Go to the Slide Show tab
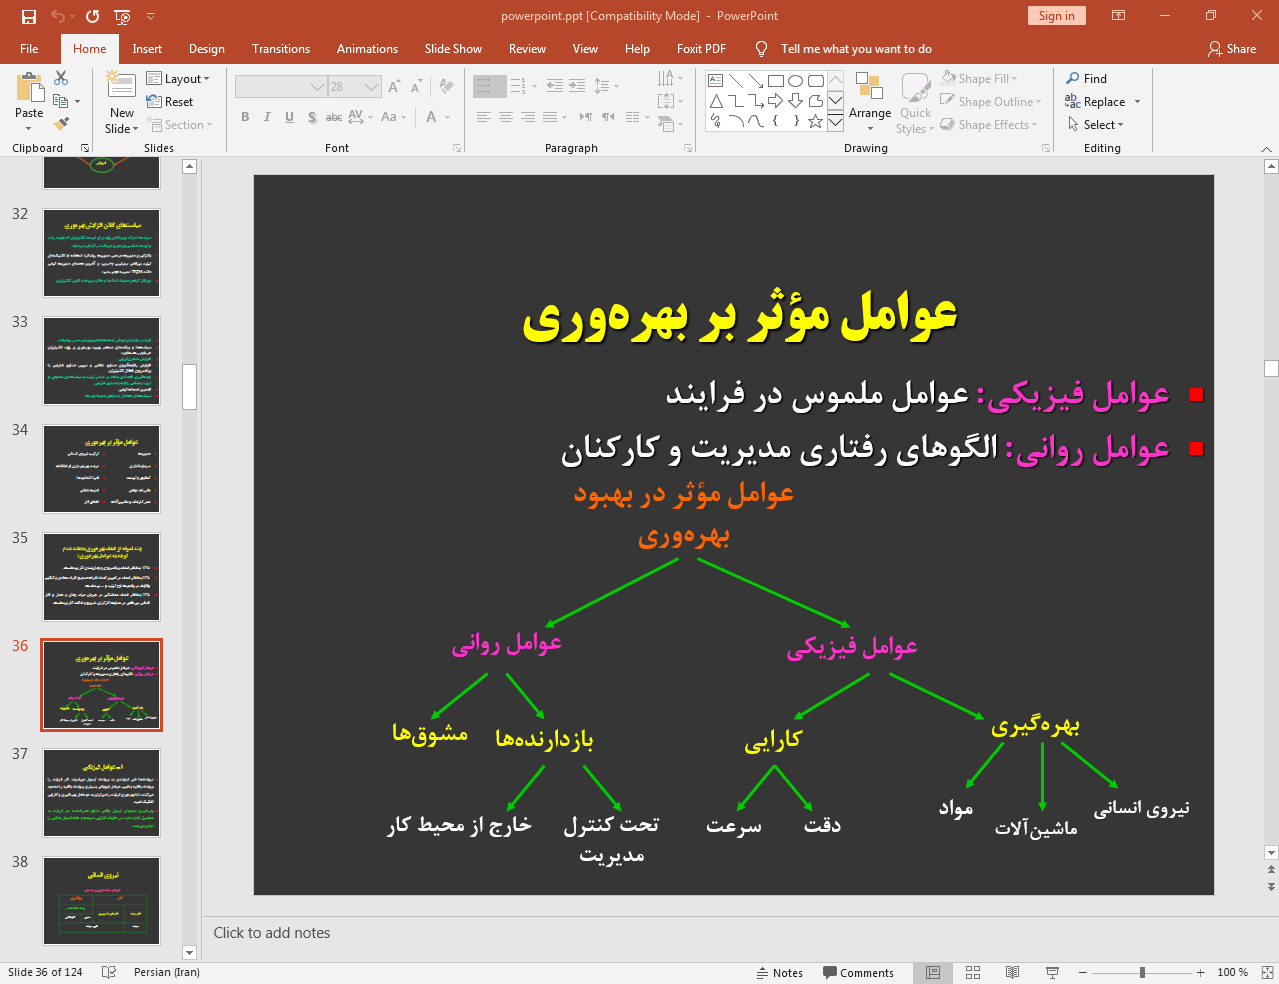 tap(453, 49)
